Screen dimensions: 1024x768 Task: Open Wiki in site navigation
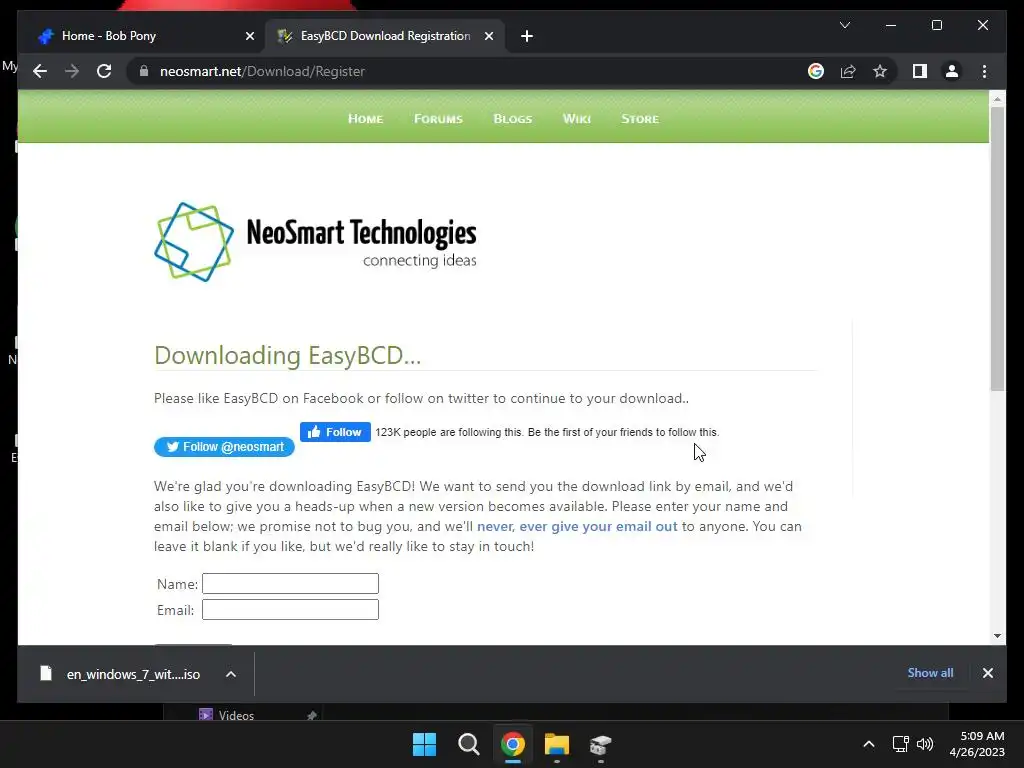pos(577,119)
